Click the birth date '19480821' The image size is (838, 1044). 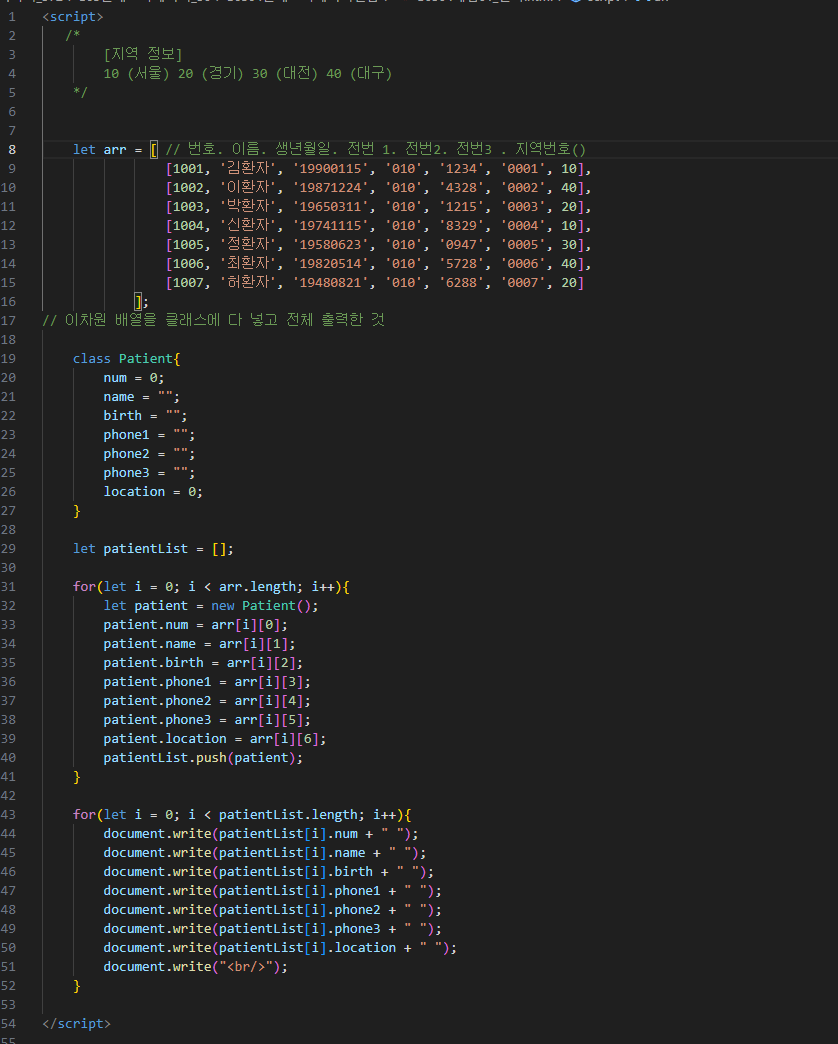(x=330, y=283)
